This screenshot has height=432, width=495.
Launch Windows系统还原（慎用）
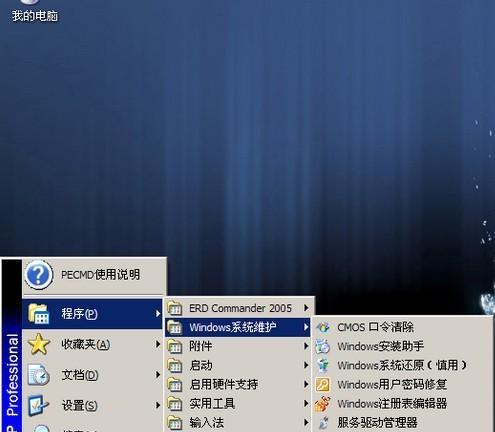pos(402,366)
